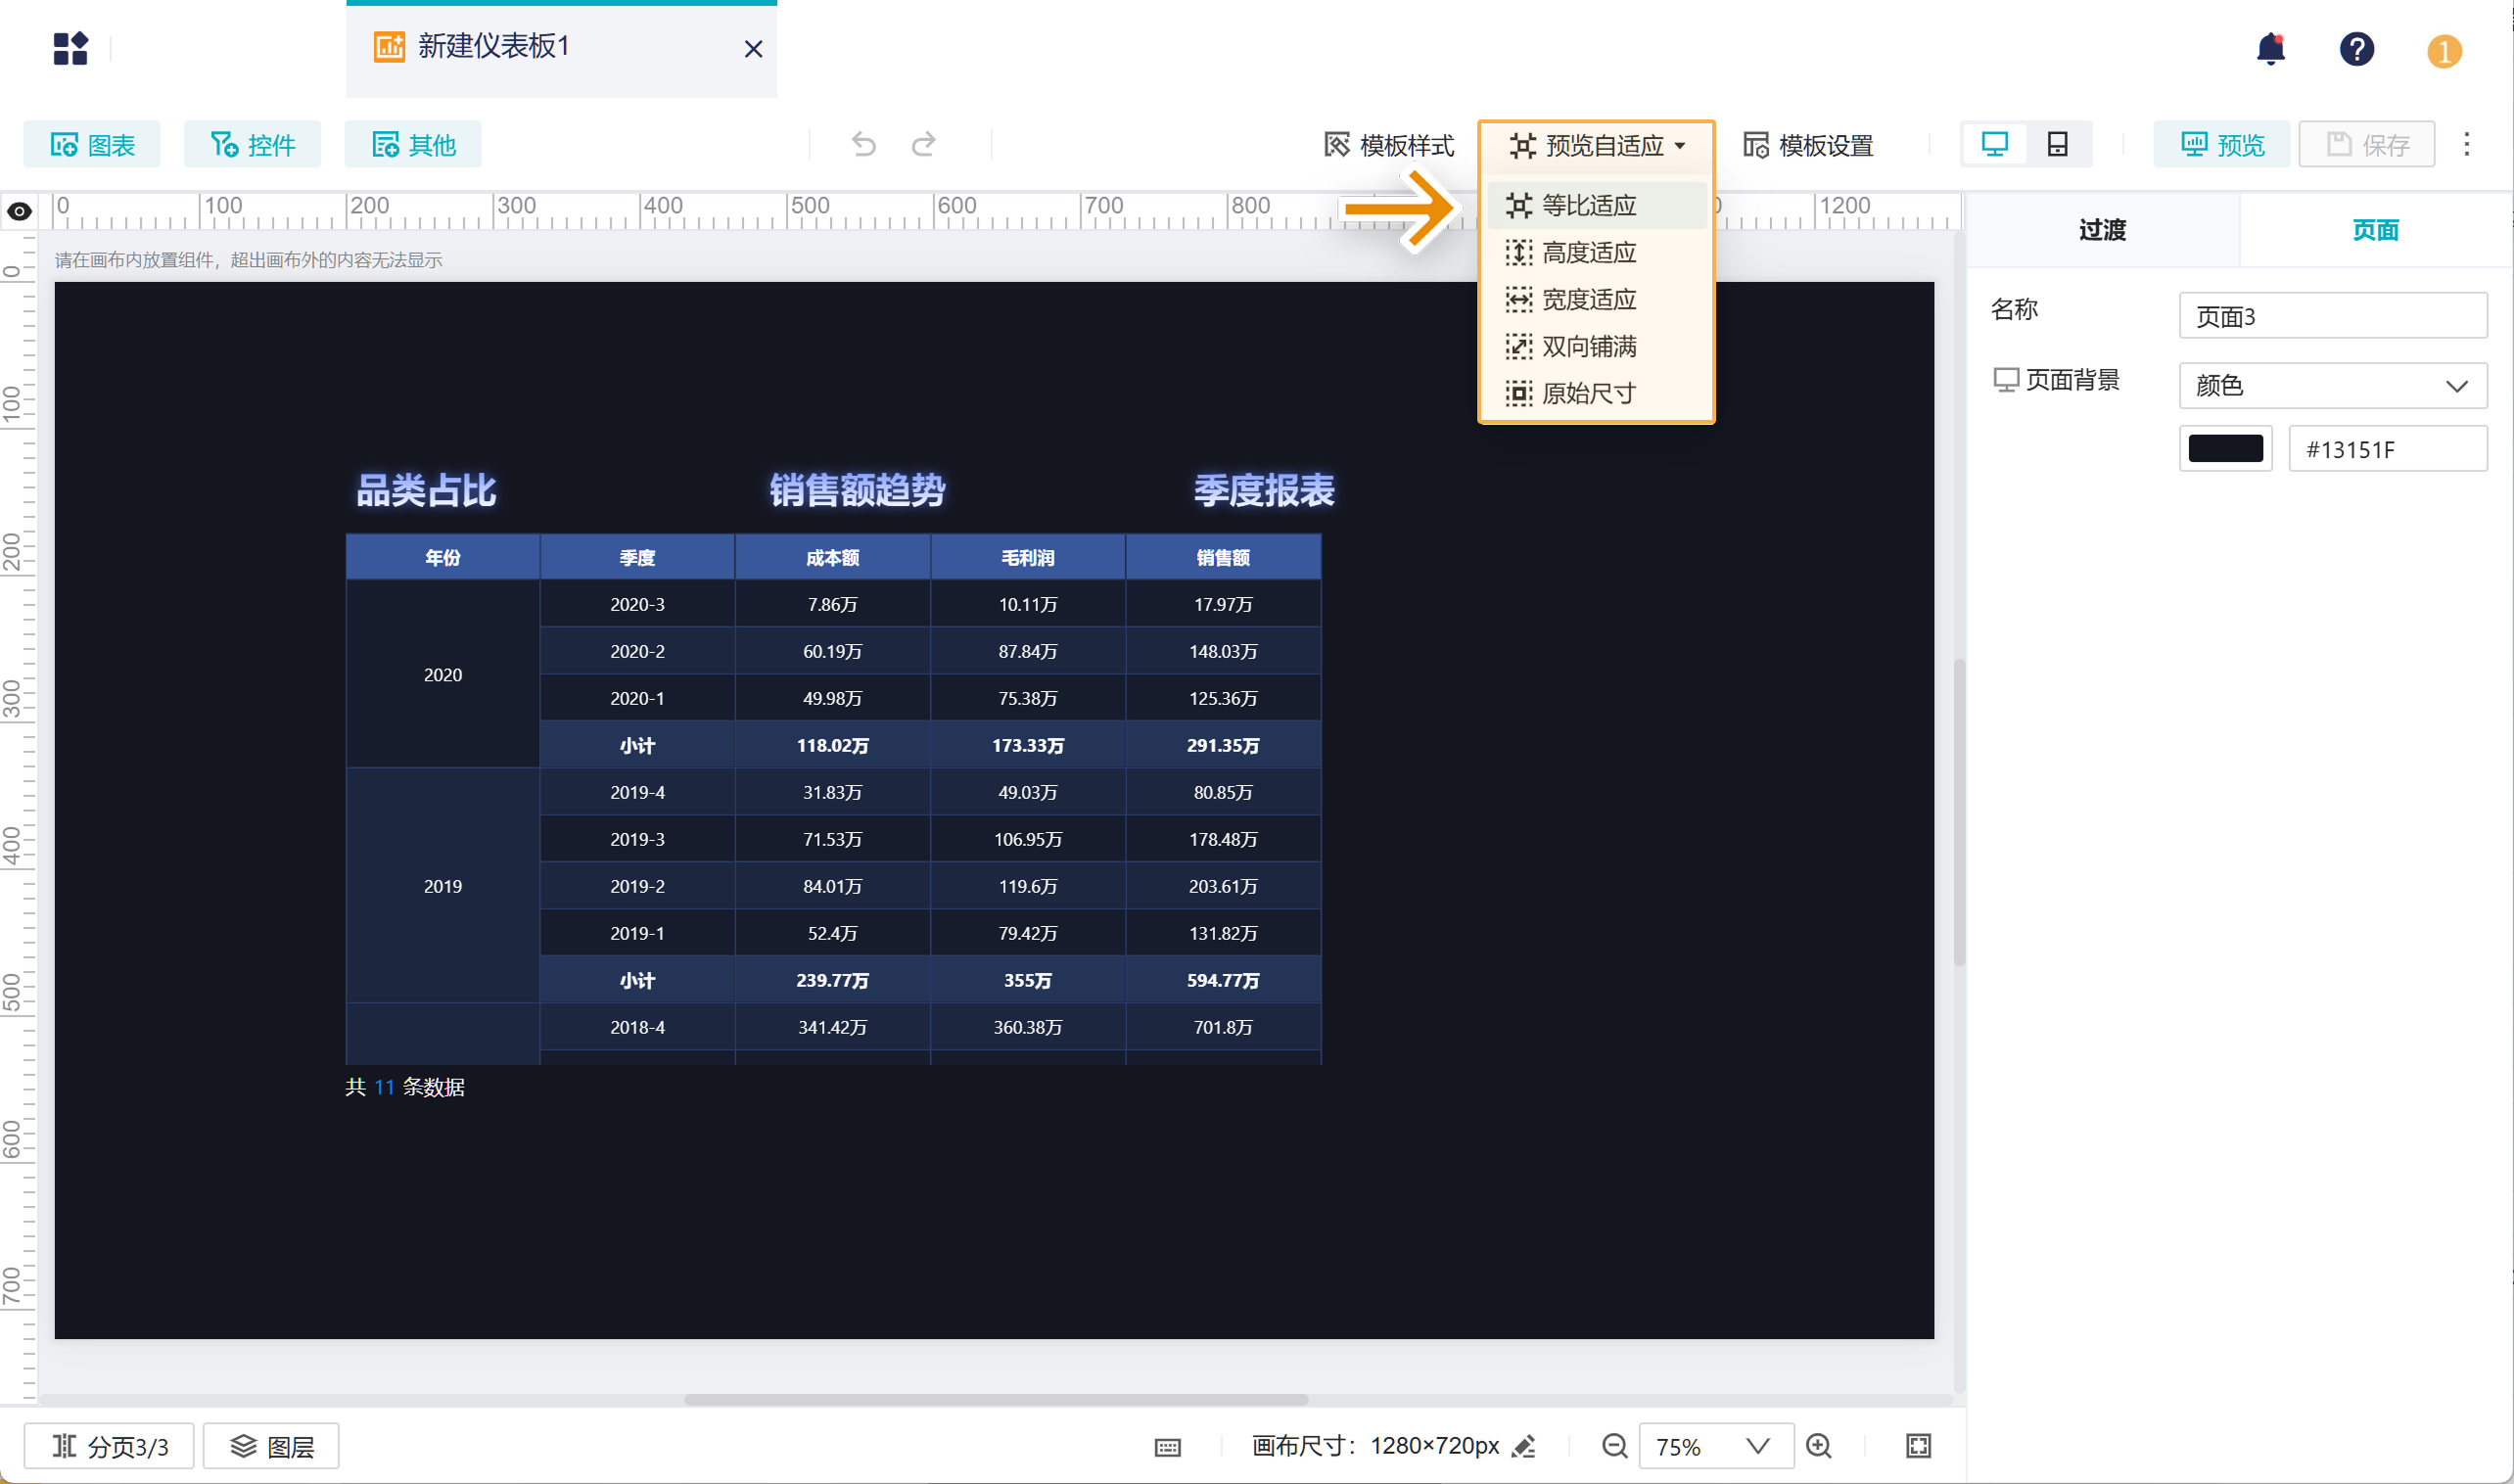Open the 页面背景 颜色 dropdown
This screenshot has width=2514, height=1484.
pos(2332,385)
